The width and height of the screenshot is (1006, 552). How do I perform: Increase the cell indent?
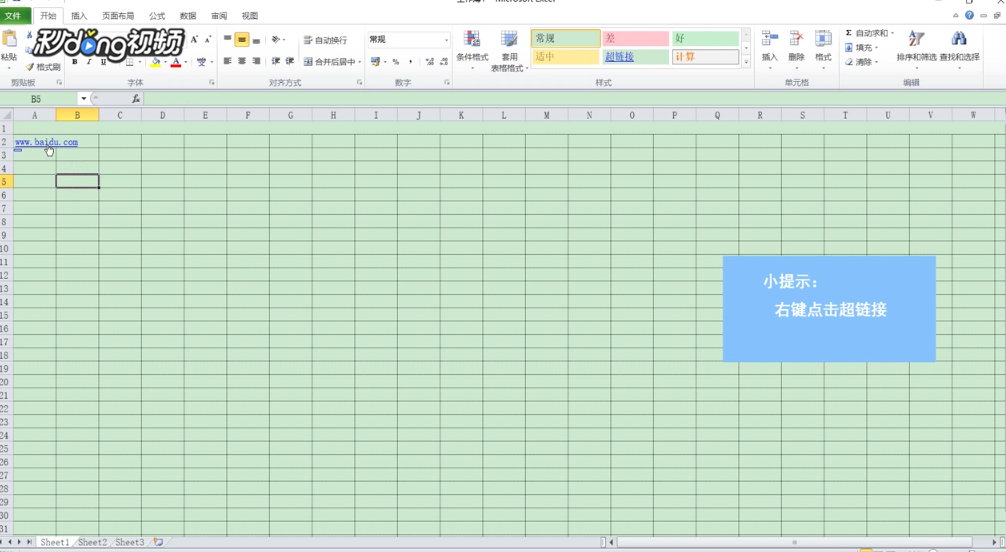pos(289,61)
